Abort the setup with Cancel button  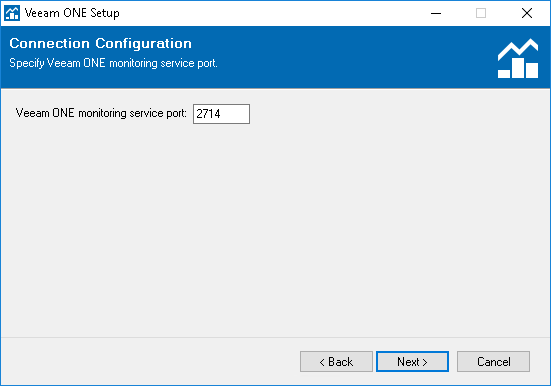(x=493, y=361)
